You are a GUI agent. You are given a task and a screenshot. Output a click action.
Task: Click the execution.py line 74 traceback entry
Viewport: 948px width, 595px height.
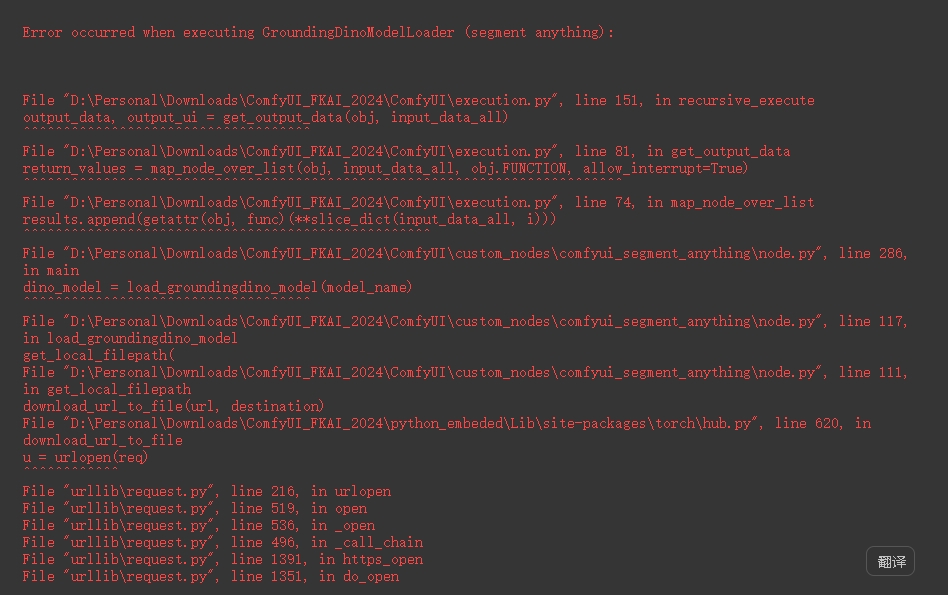click(418, 202)
